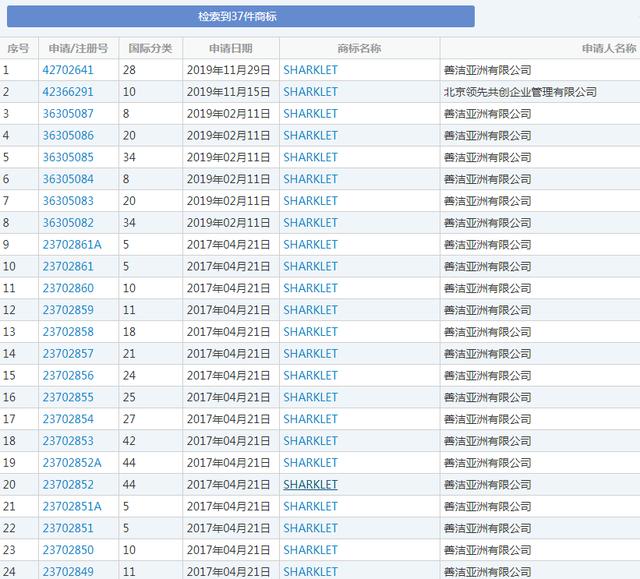Open registration number 23702857 link
Image resolution: width=640 pixels, height=579 pixels.
(68, 354)
